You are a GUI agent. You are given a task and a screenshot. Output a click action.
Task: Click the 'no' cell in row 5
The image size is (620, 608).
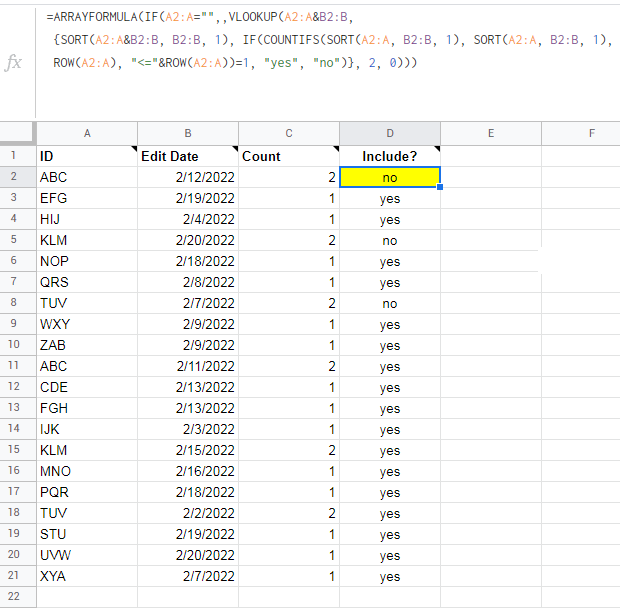[390, 240]
